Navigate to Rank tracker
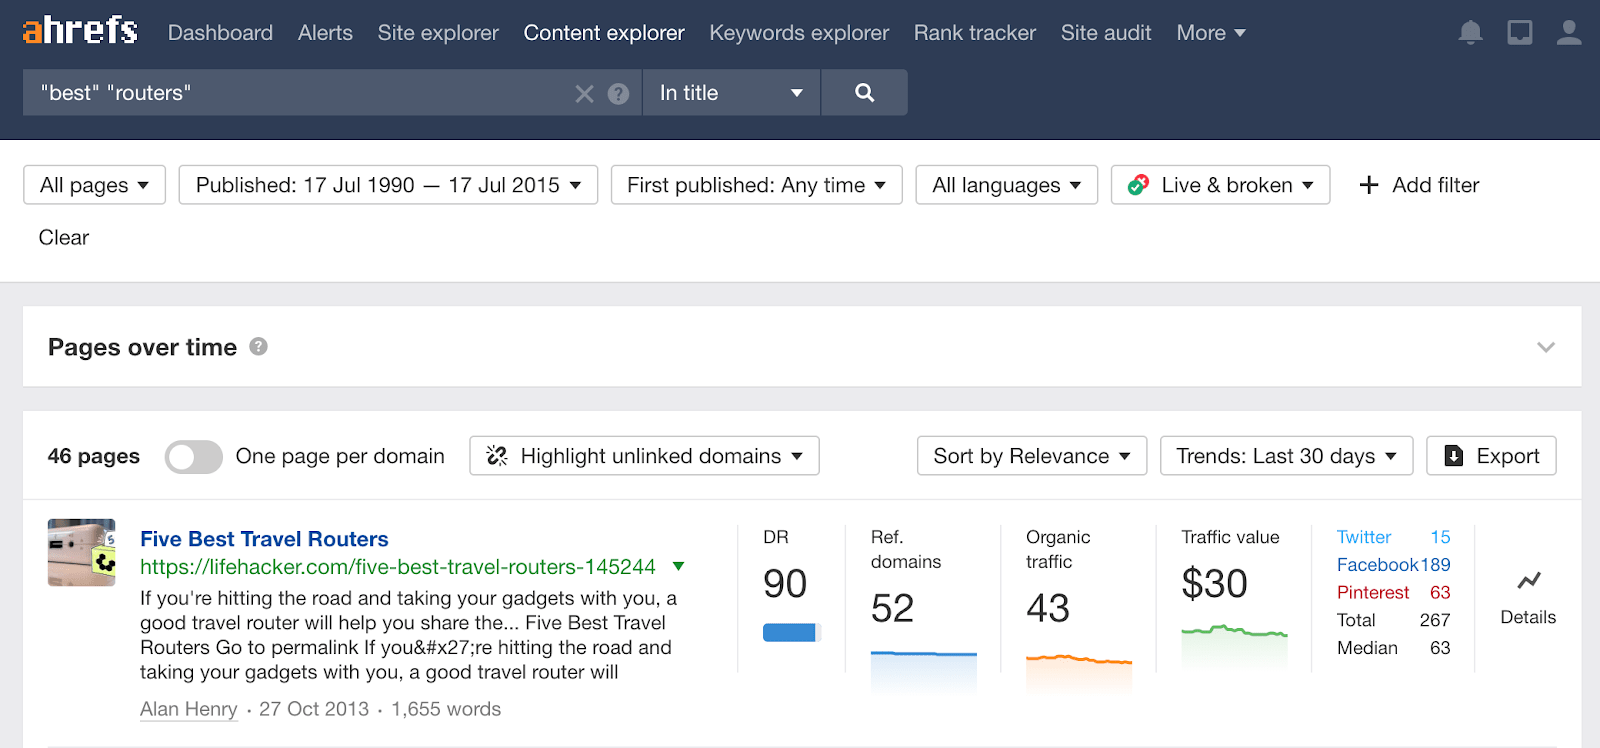 click(975, 33)
